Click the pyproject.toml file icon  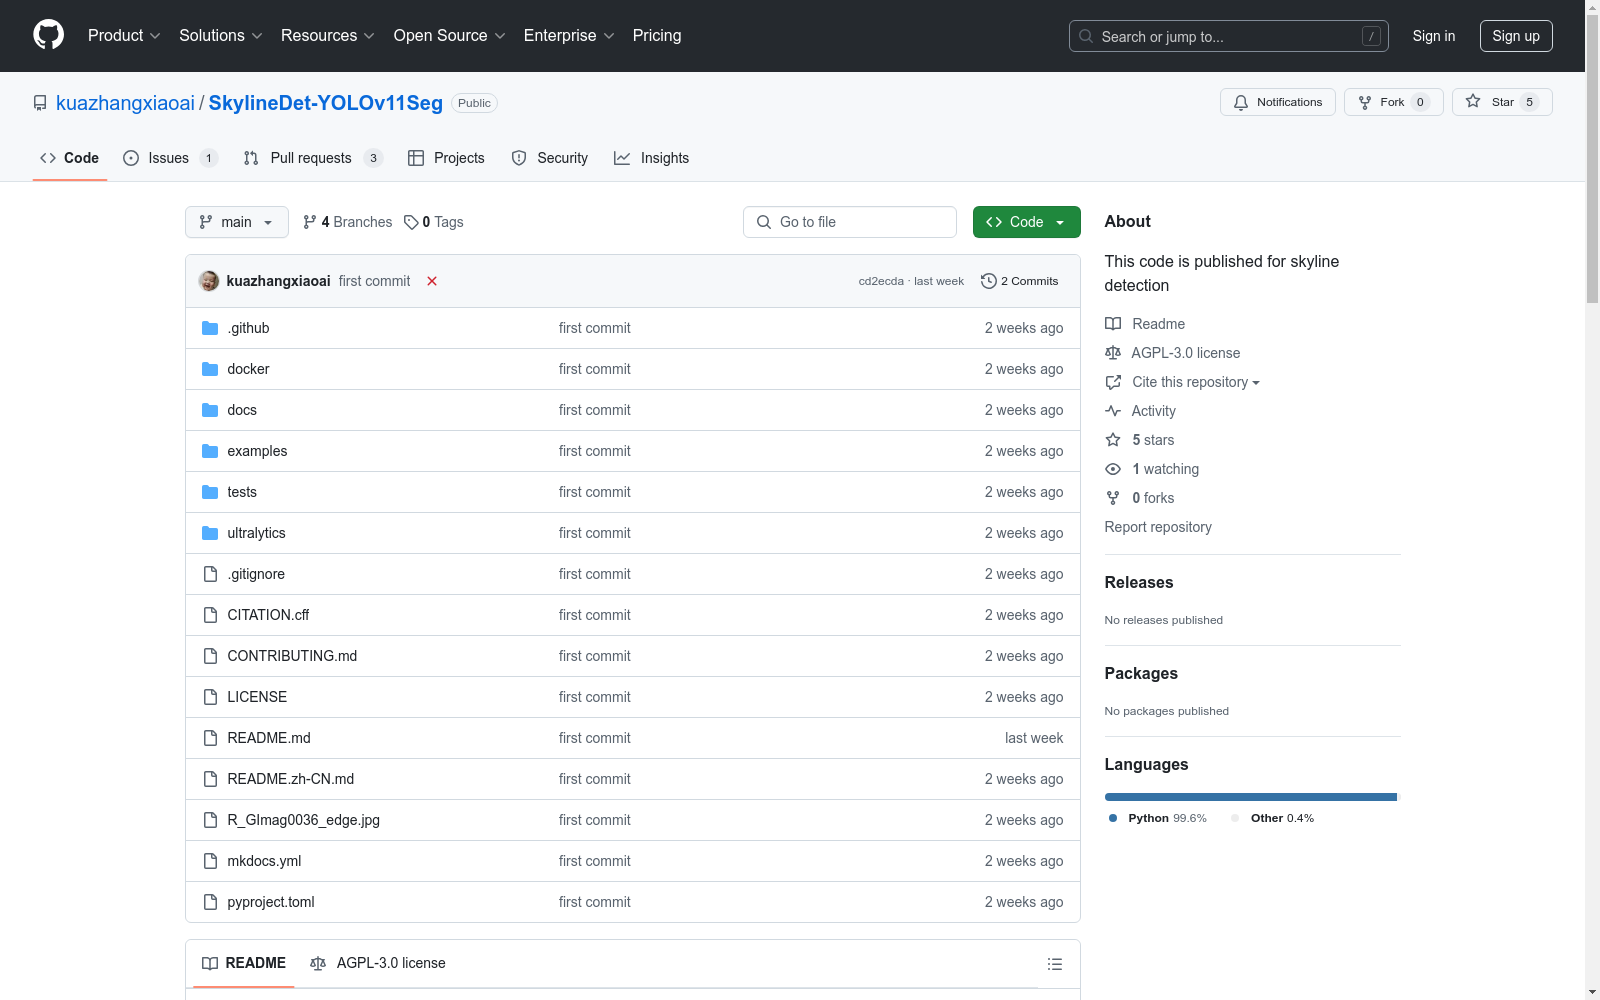(210, 902)
